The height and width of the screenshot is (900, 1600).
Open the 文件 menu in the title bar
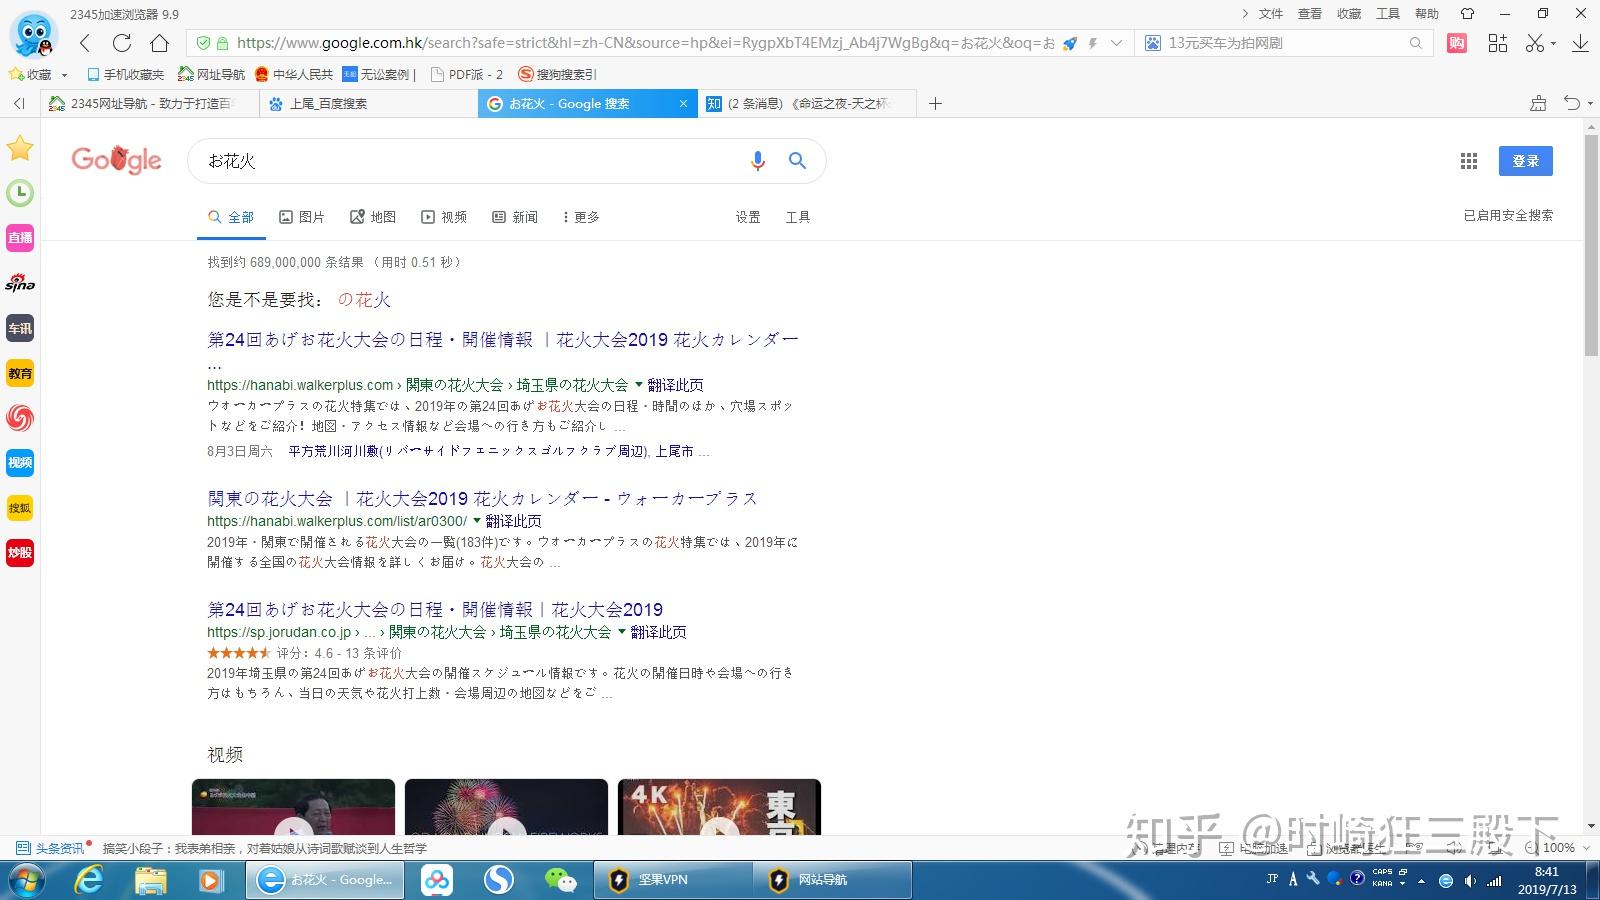(1271, 13)
